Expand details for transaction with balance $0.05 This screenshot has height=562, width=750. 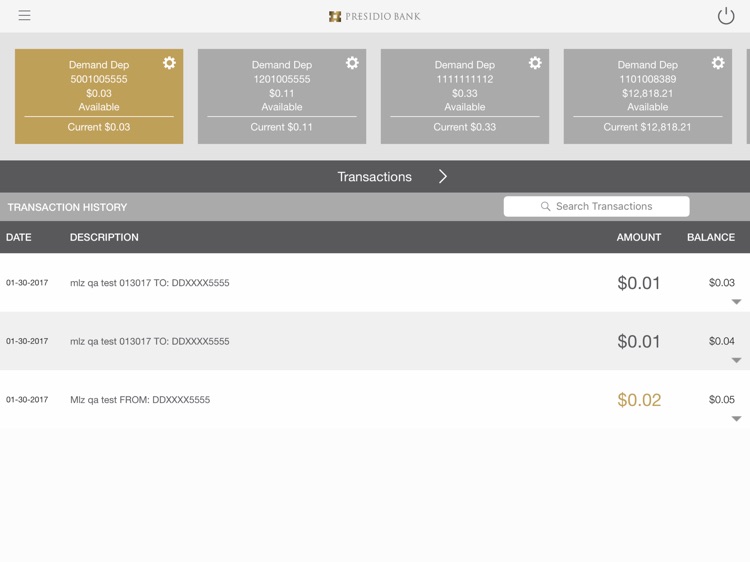pos(736,419)
